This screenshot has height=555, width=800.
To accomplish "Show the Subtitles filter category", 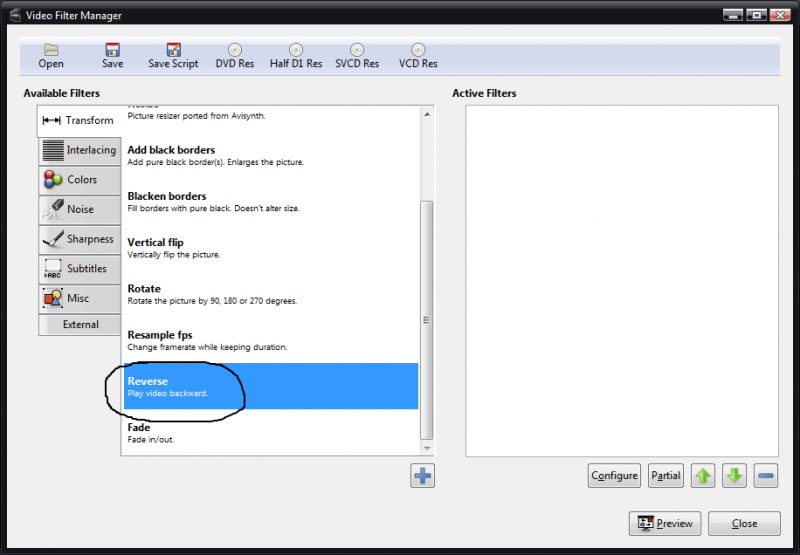I will pos(79,269).
